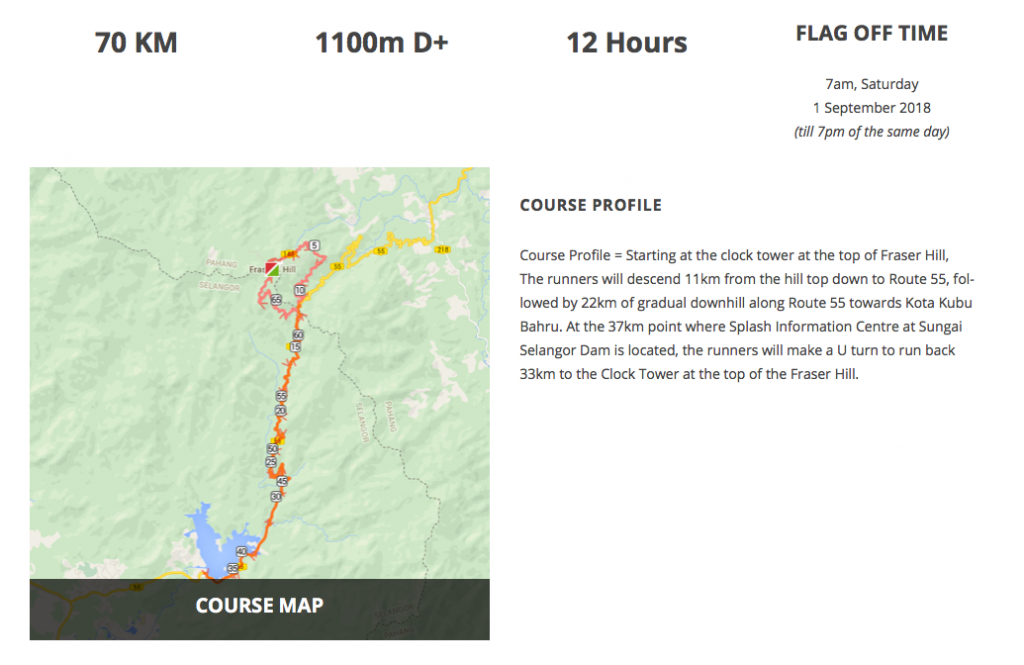Open the course map thumbnail image

[x=259, y=403]
